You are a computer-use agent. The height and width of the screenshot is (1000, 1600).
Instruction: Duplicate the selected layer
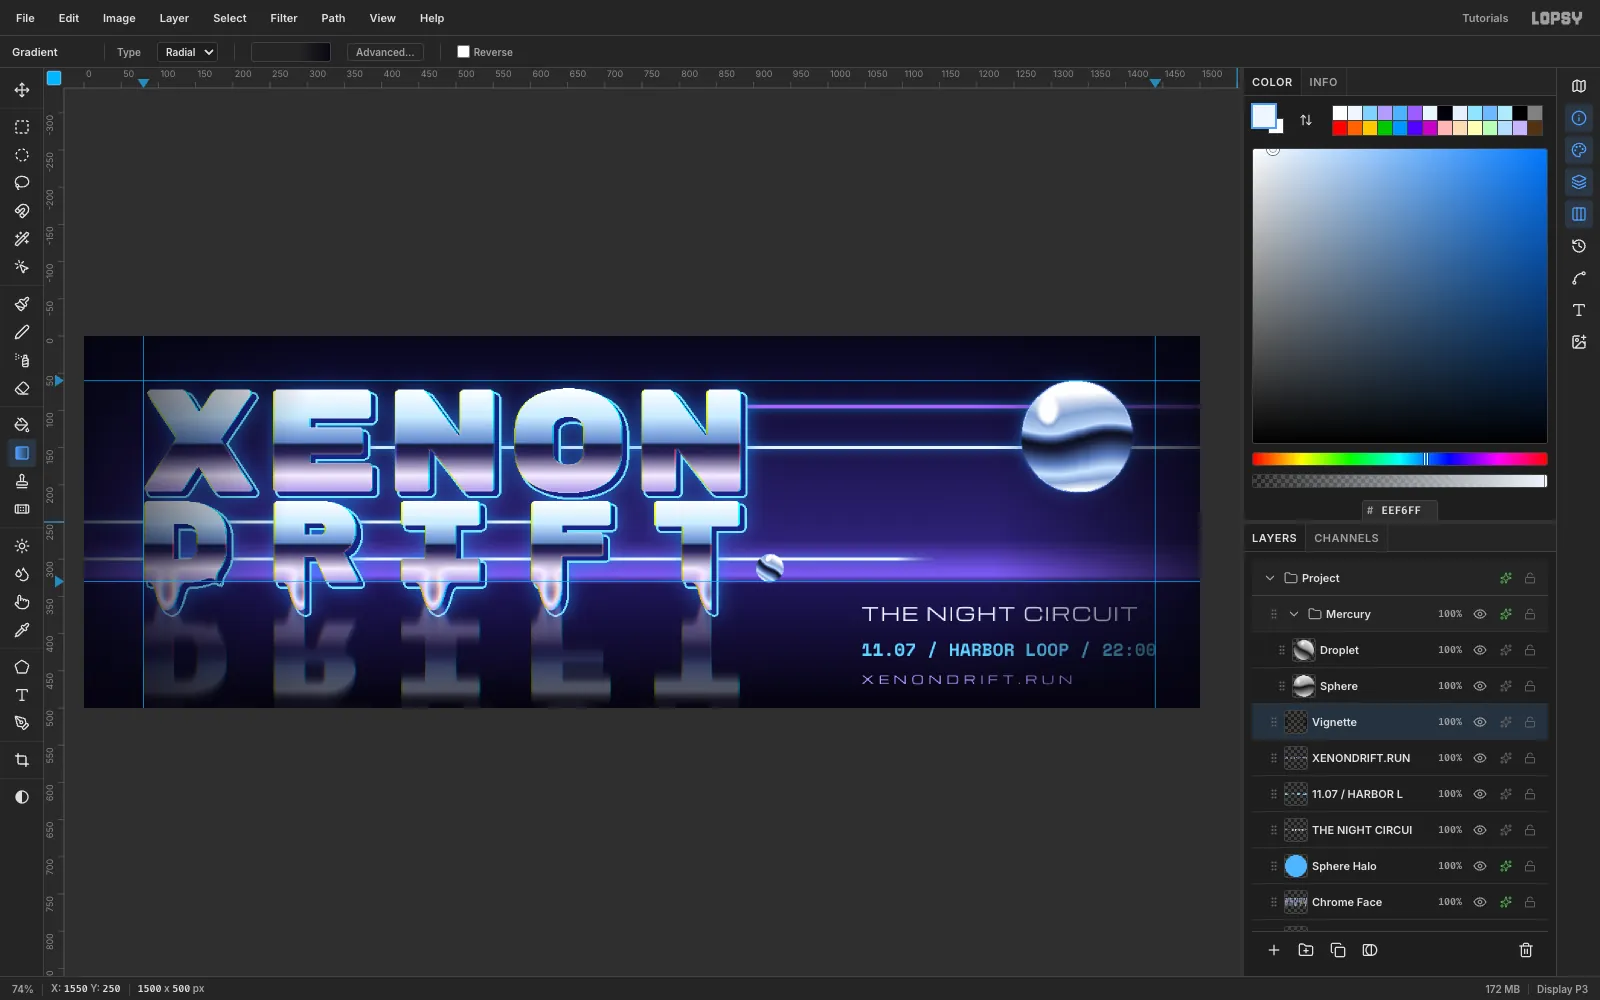coord(1338,950)
